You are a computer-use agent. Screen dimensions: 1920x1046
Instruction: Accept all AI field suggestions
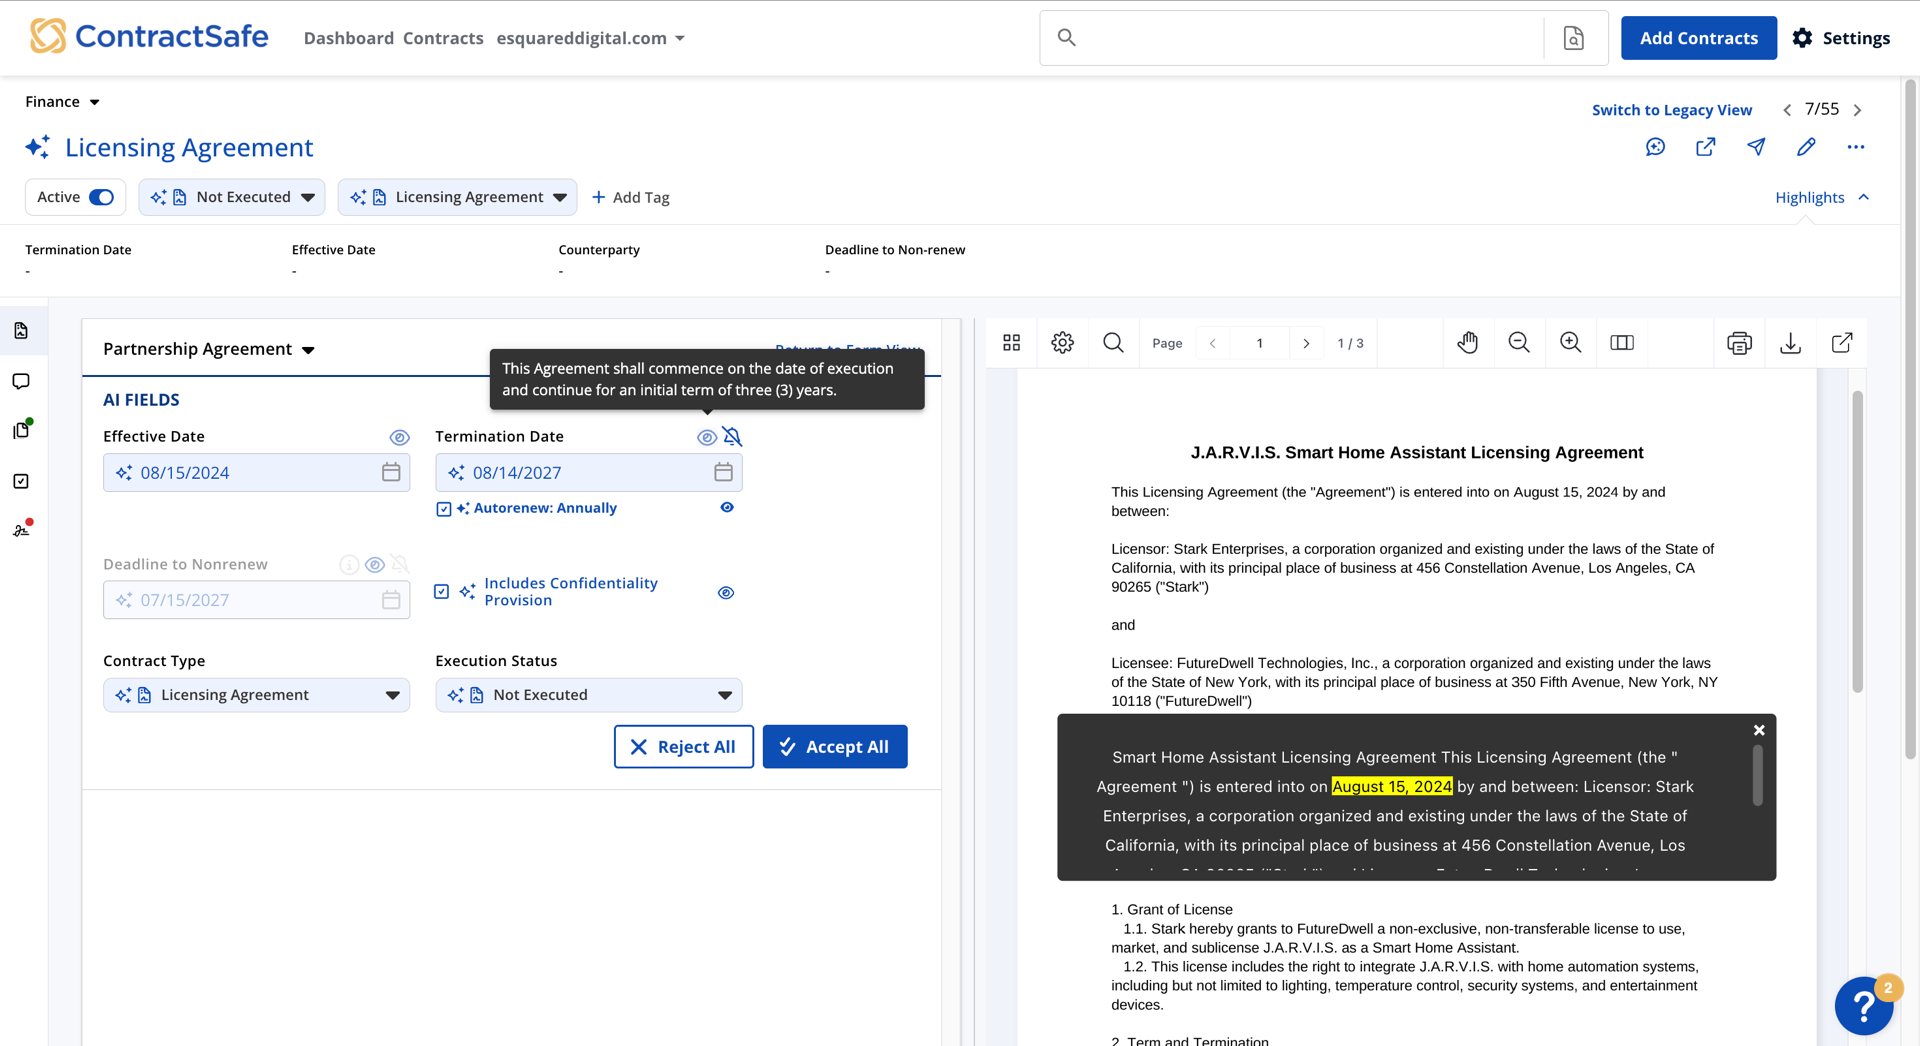(x=835, y=747)
